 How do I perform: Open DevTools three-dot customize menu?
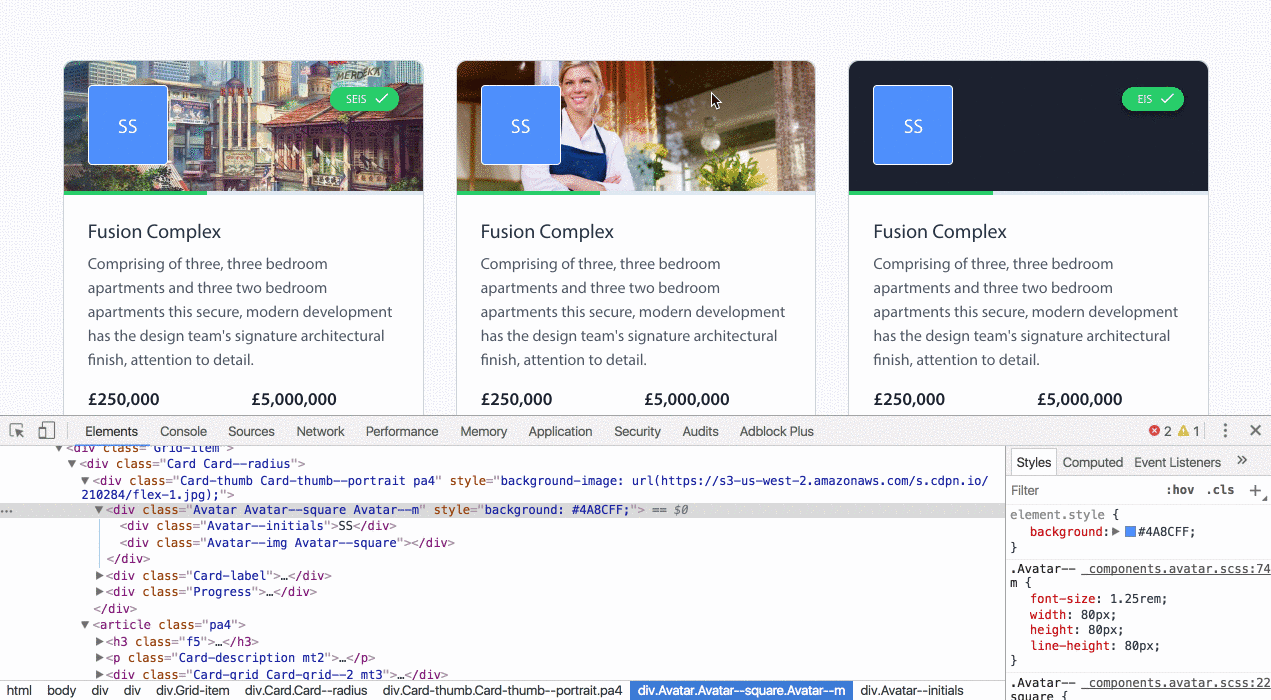click(1225, 431)
